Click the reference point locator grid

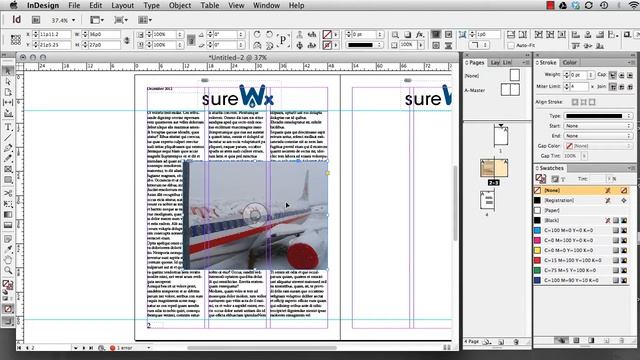[x=16, y=40]
